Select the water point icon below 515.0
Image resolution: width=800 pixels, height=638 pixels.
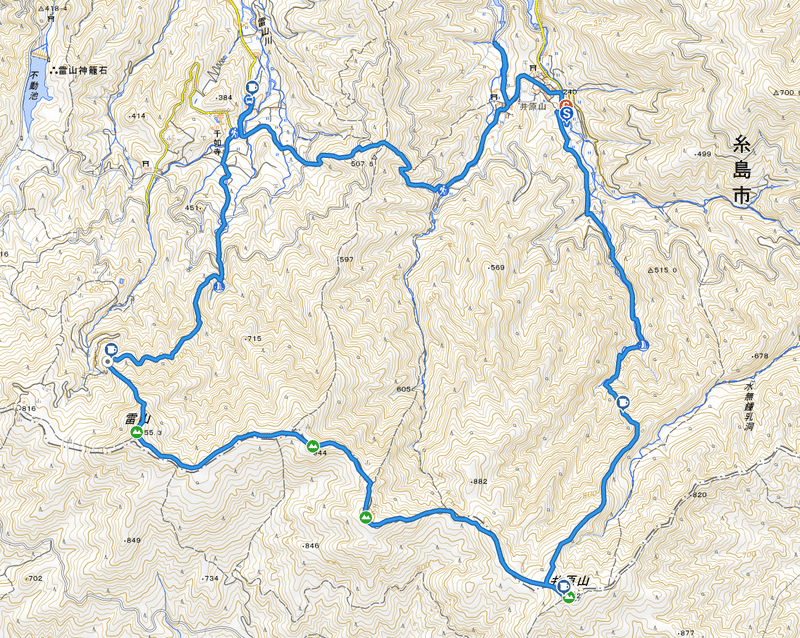(643, 346)
